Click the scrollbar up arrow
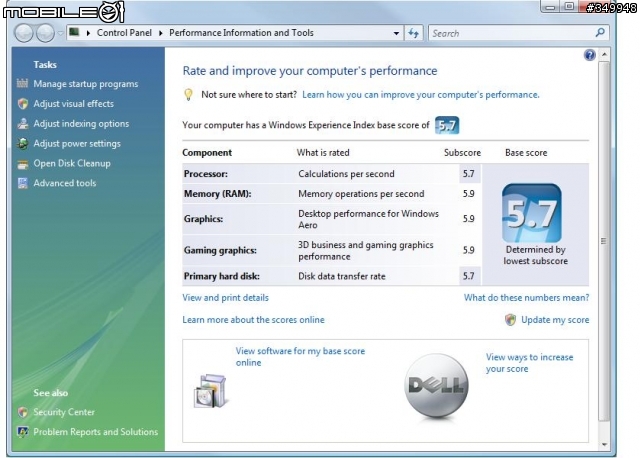This screenshot has height=458, width=640. (x=604, y=55)
